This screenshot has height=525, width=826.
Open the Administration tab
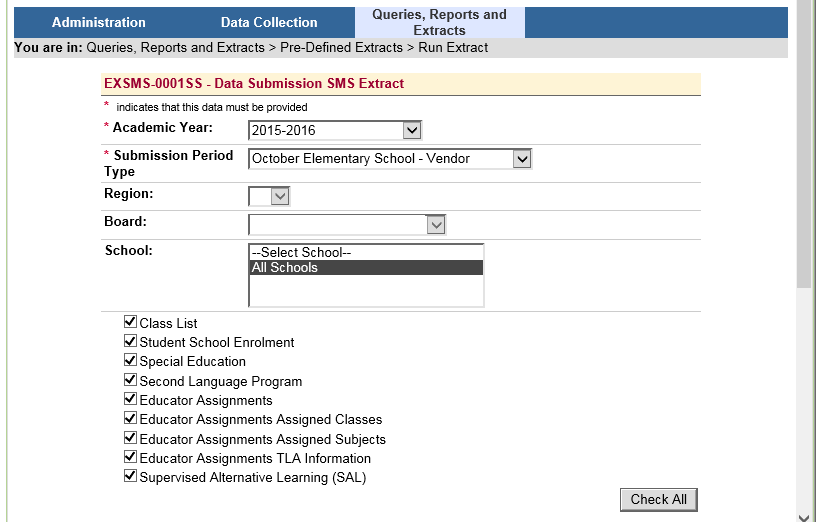98,22
